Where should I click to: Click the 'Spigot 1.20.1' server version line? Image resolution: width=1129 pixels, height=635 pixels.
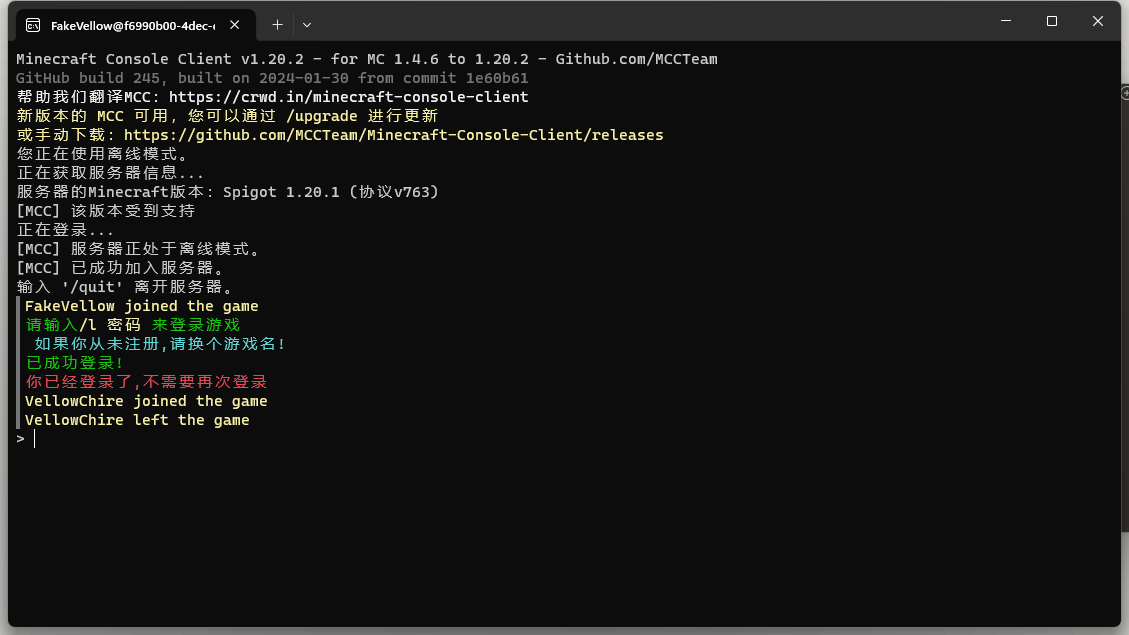228,192
